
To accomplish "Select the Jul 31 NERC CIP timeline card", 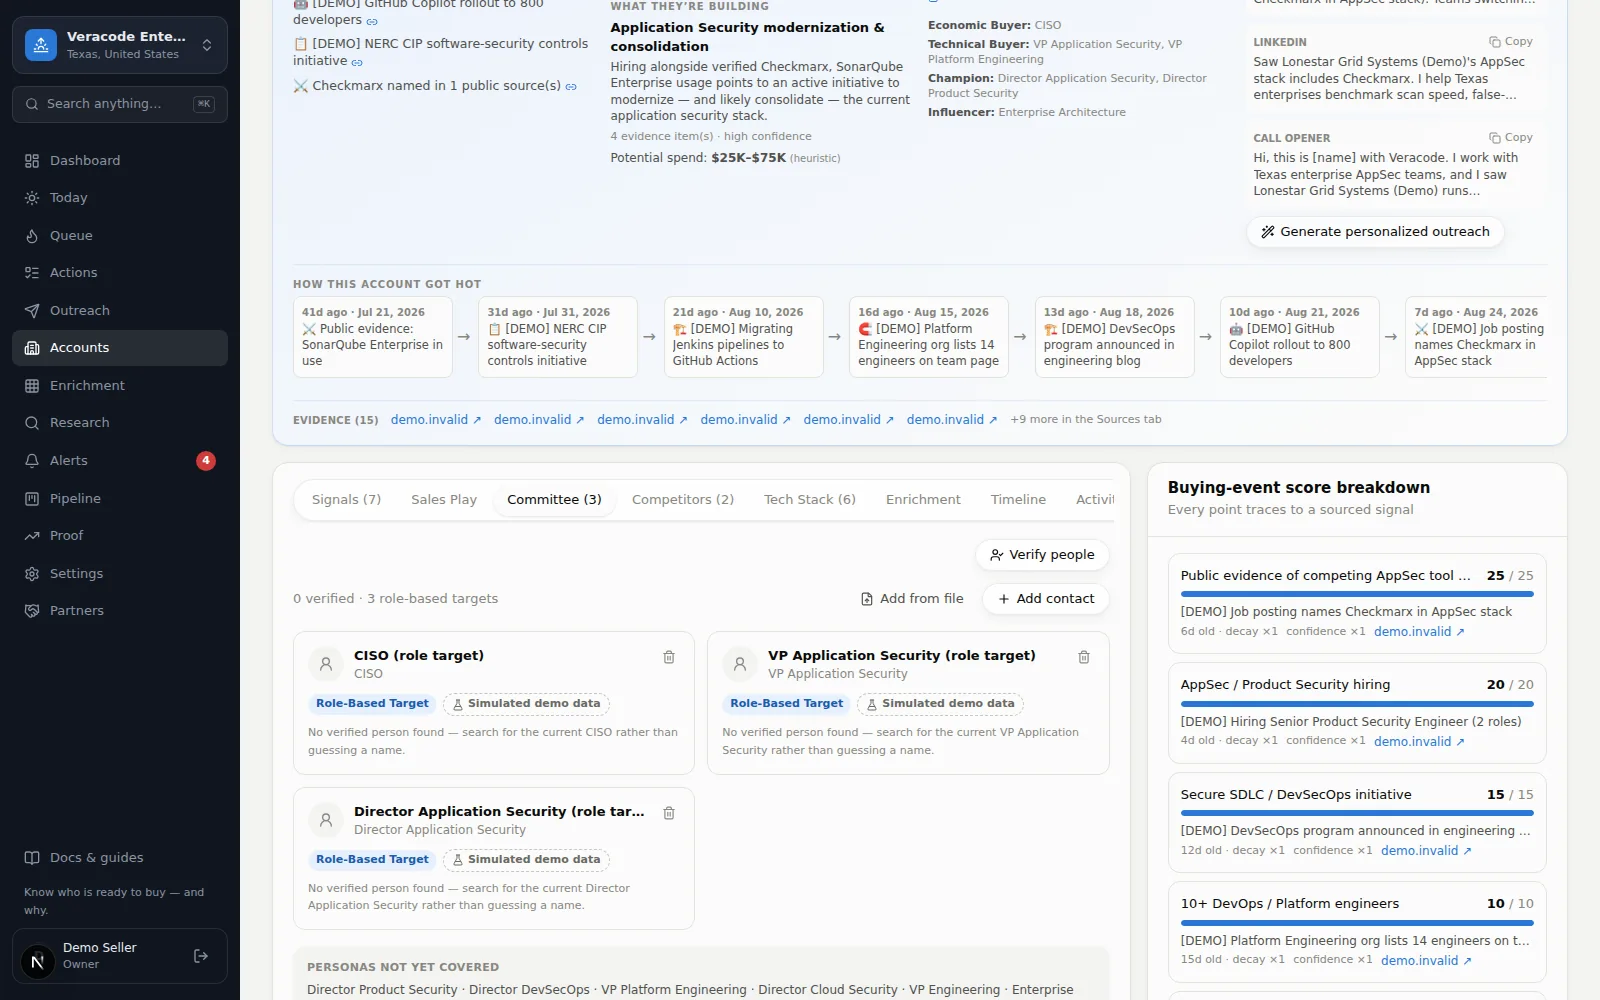I will click(x=558, y=337).
